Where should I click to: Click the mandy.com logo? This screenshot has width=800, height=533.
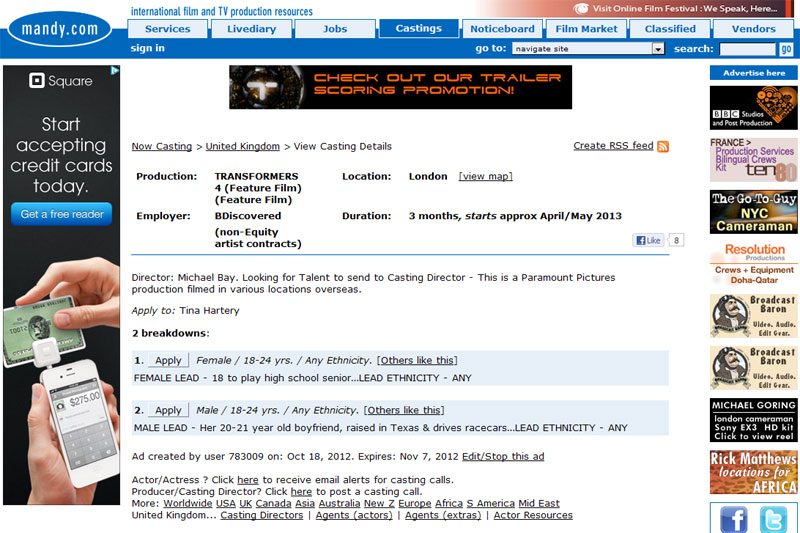60,30
